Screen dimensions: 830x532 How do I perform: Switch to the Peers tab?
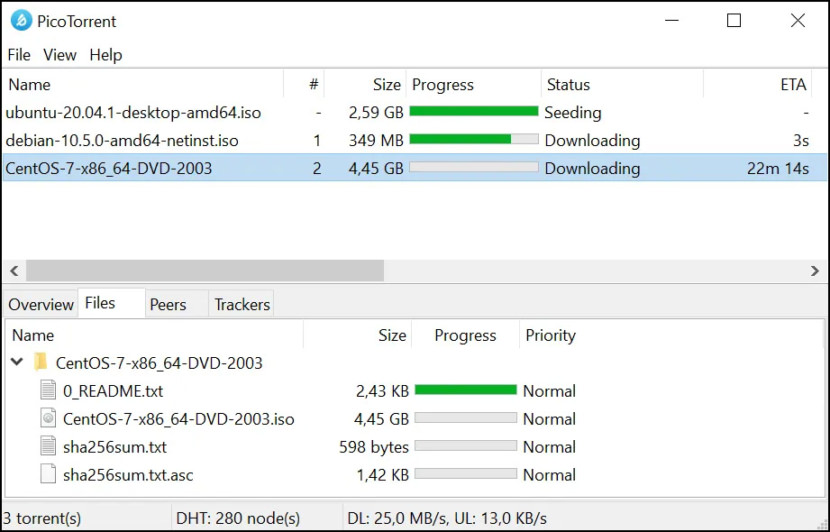click(x=168, y=304)
